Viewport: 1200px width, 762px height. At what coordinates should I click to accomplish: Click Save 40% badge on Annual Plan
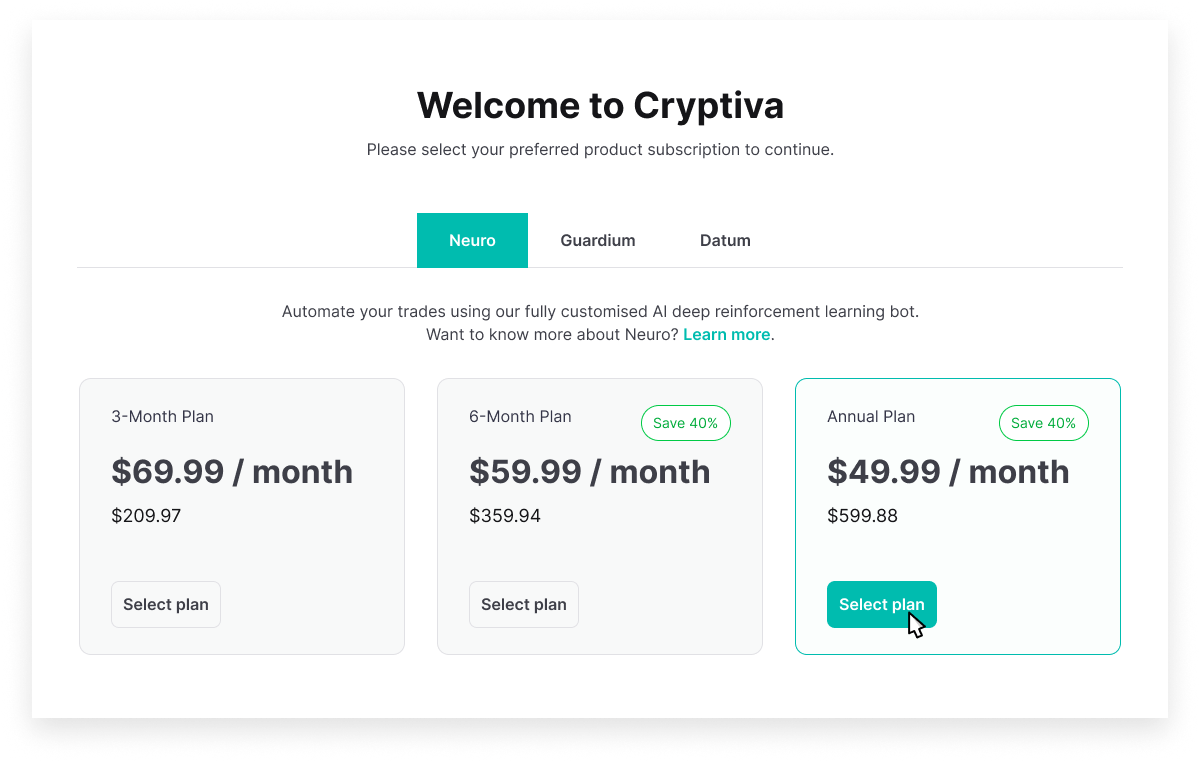[x=1043, y=423]
